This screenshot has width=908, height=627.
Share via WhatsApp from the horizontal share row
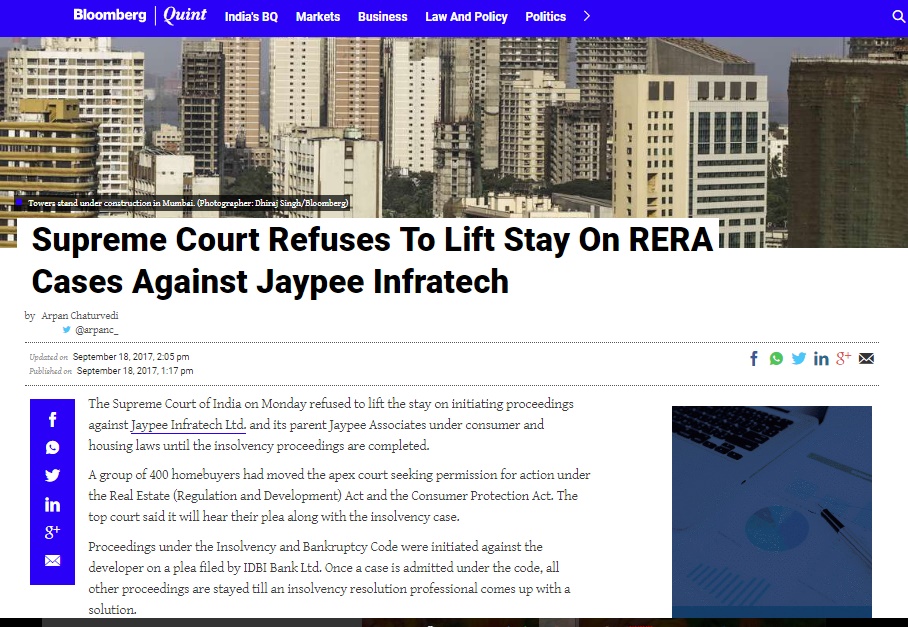(x=776, y=359)
